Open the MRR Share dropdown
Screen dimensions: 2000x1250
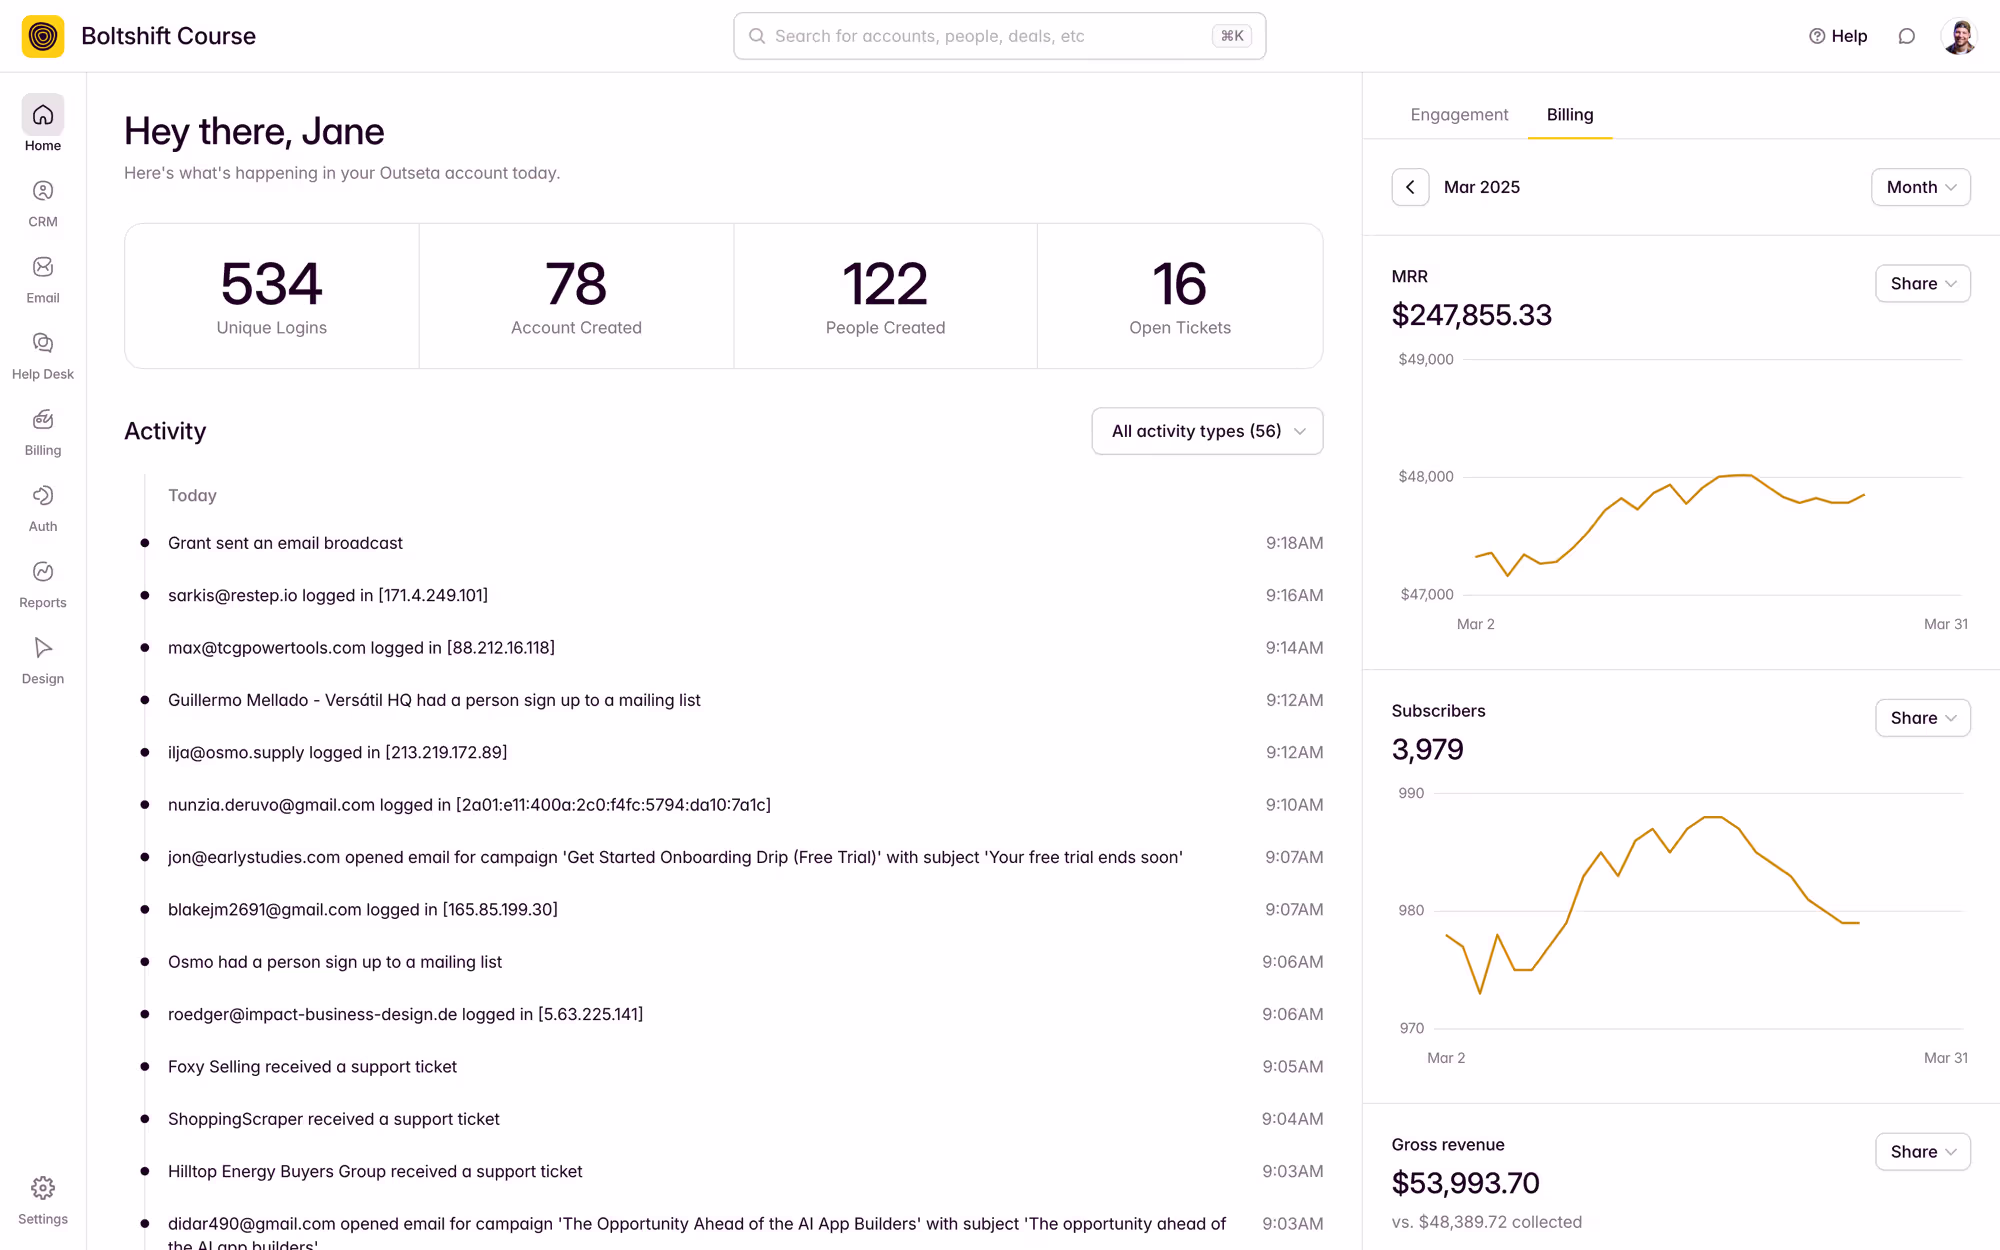click(x=1922, y=284)
